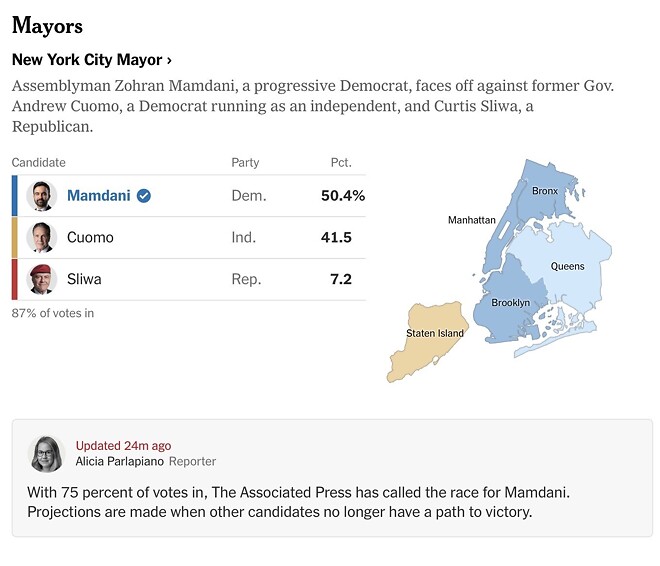Click the Cuomo candidate name

[90, 238]
